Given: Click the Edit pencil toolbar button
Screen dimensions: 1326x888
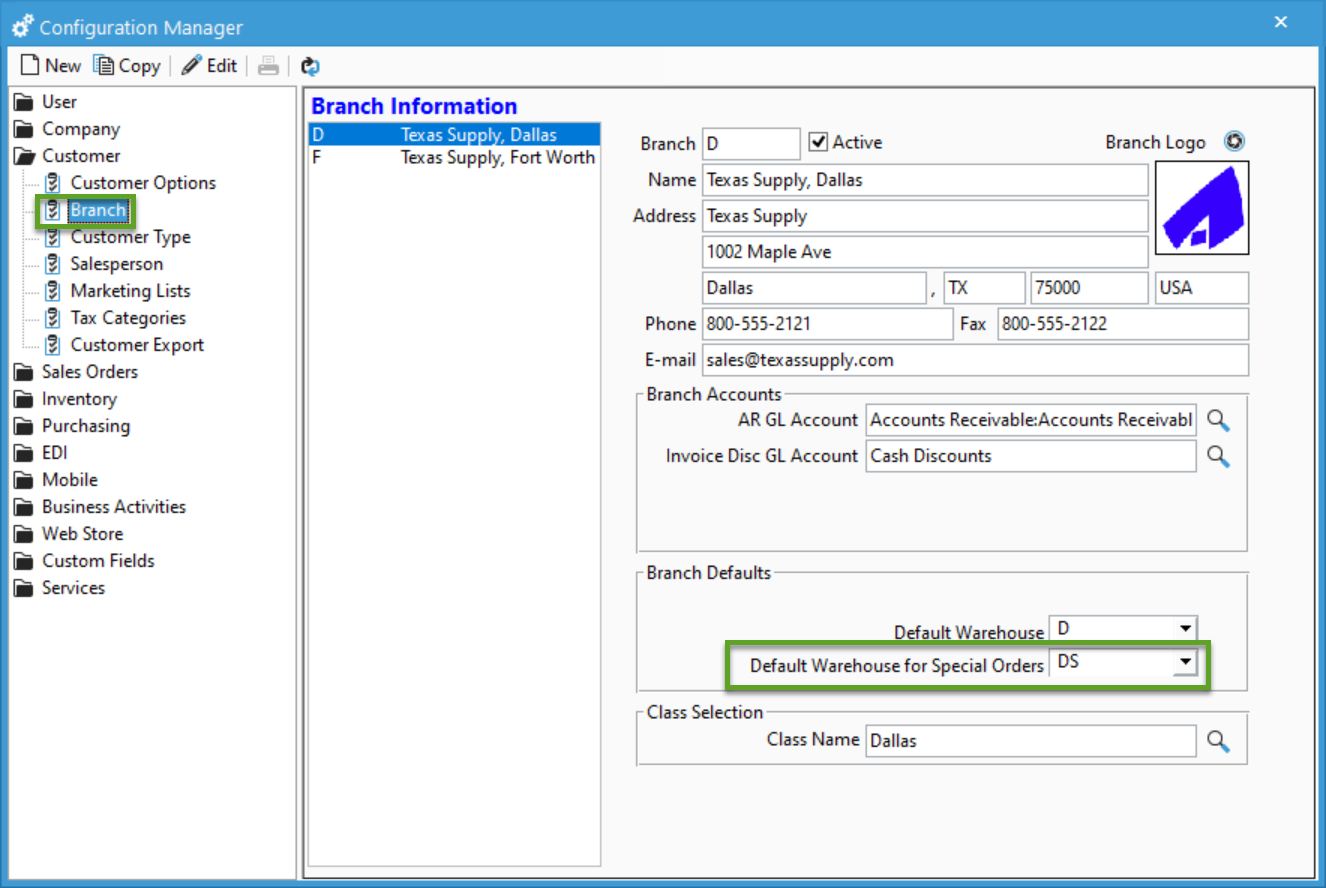Looking at the screenshot, I should (x=210, y=66).
